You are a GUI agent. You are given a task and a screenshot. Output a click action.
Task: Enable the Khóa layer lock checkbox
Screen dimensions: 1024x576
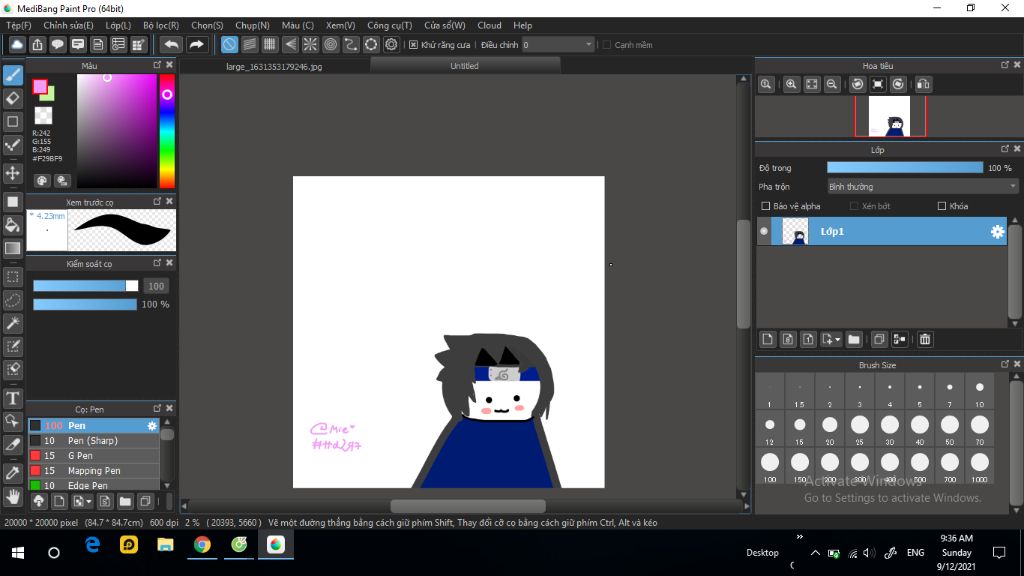coord(942,206)
